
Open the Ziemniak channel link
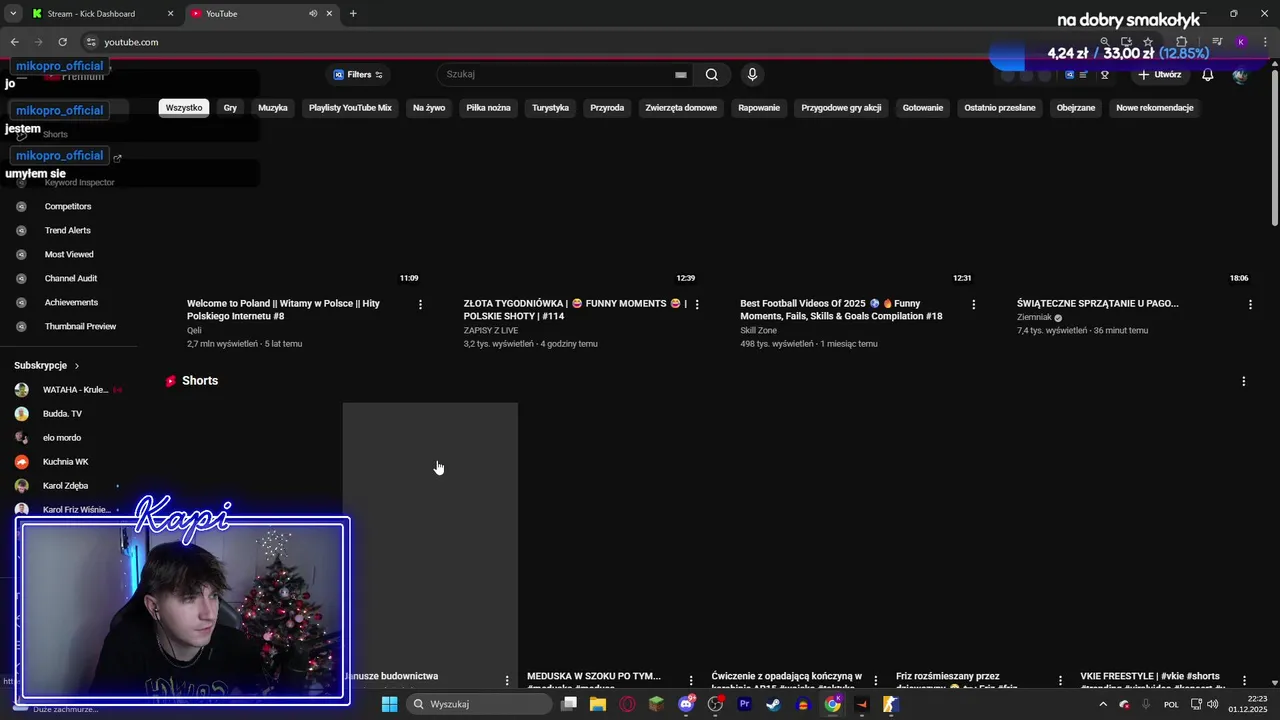point(1034,317)
